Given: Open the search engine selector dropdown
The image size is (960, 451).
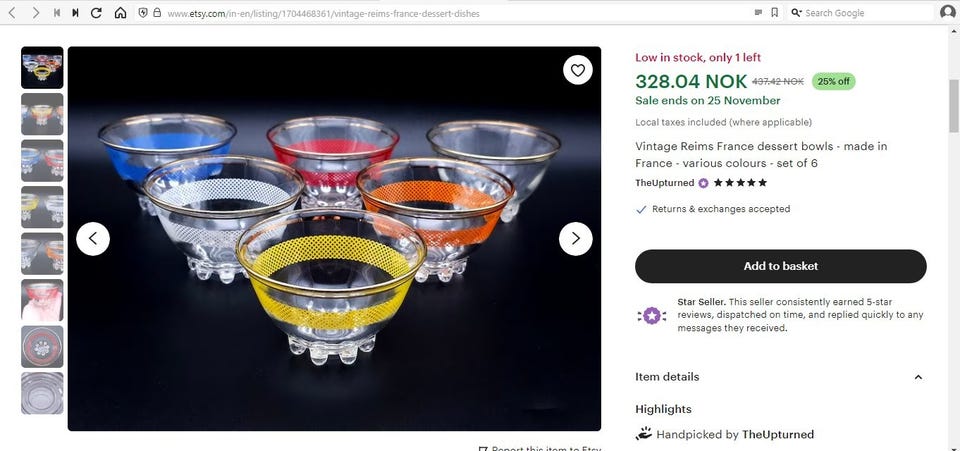Looking at the screenshot, I should [x=796, y=13].
